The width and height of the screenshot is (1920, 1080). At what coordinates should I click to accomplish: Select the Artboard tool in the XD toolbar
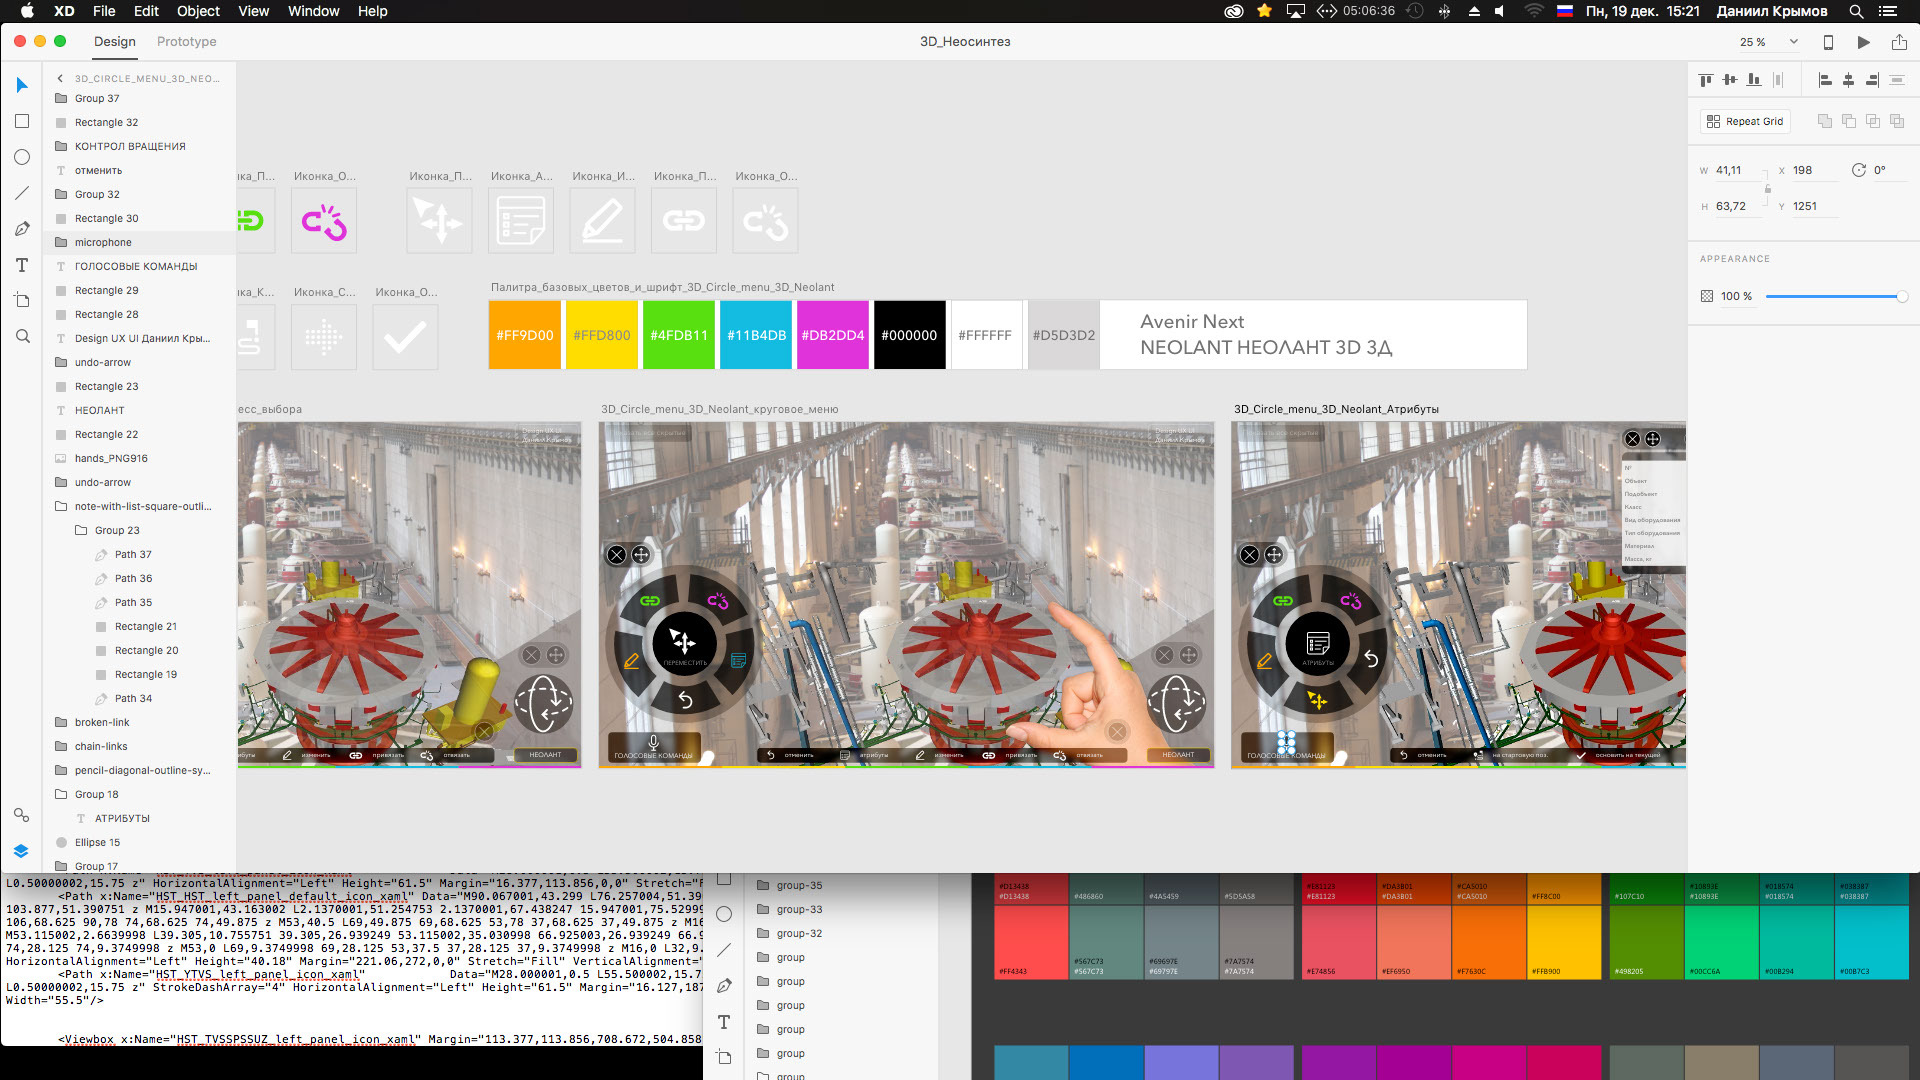(22, 300)
